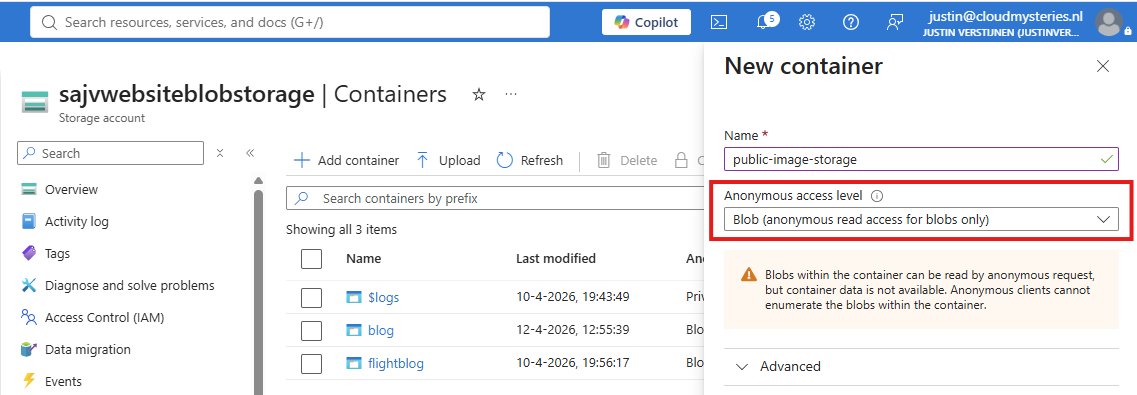Open the Cloud Shell terminal icon
This screenshot has height=395, width=1137.
click(x=718, y=22)
